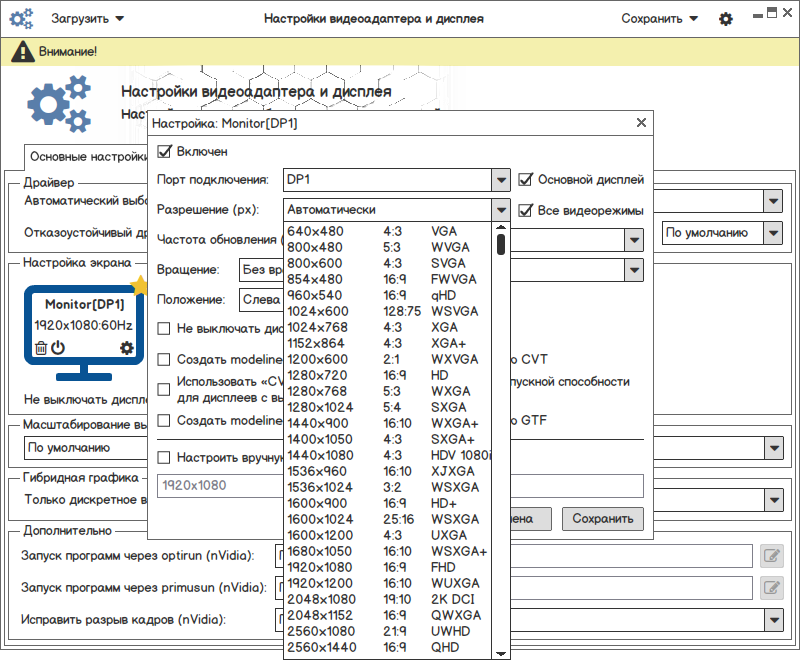The height and width of the screenshot is (661, 800).
Task: Click the warning triangle icon next to Внимание!
Action: 23,51
